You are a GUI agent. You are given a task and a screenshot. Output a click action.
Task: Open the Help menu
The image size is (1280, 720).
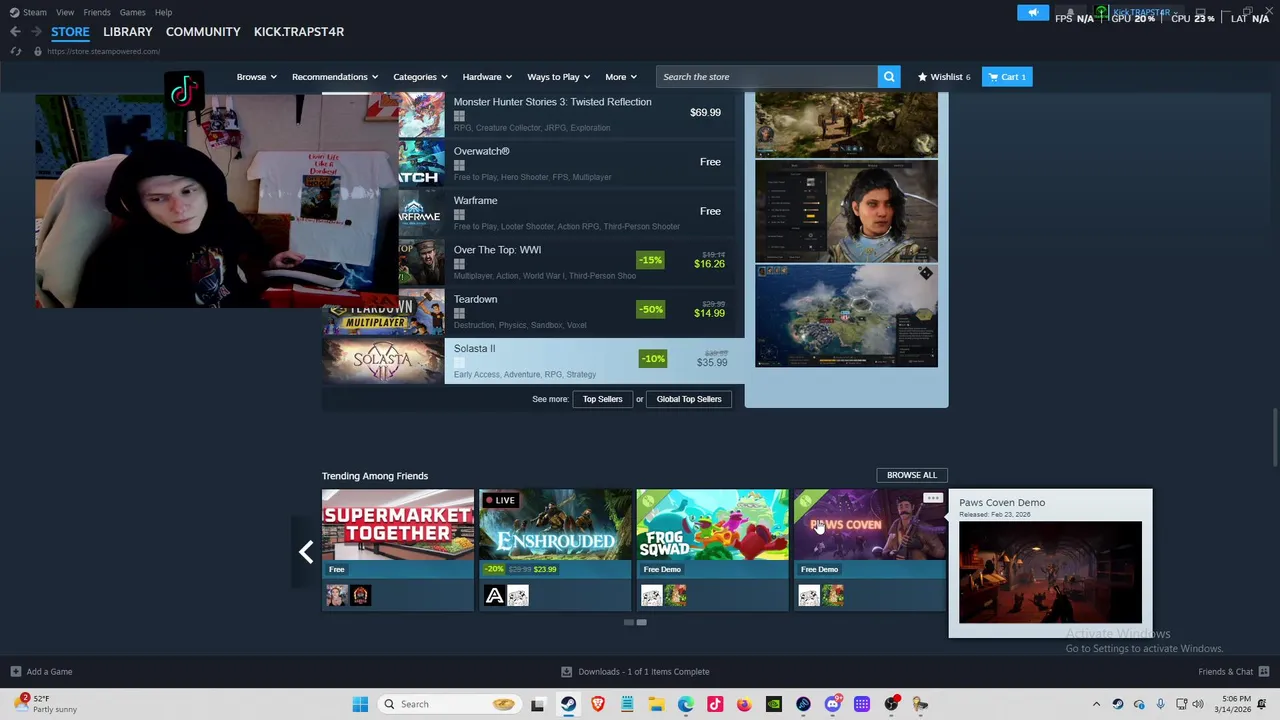163,12
